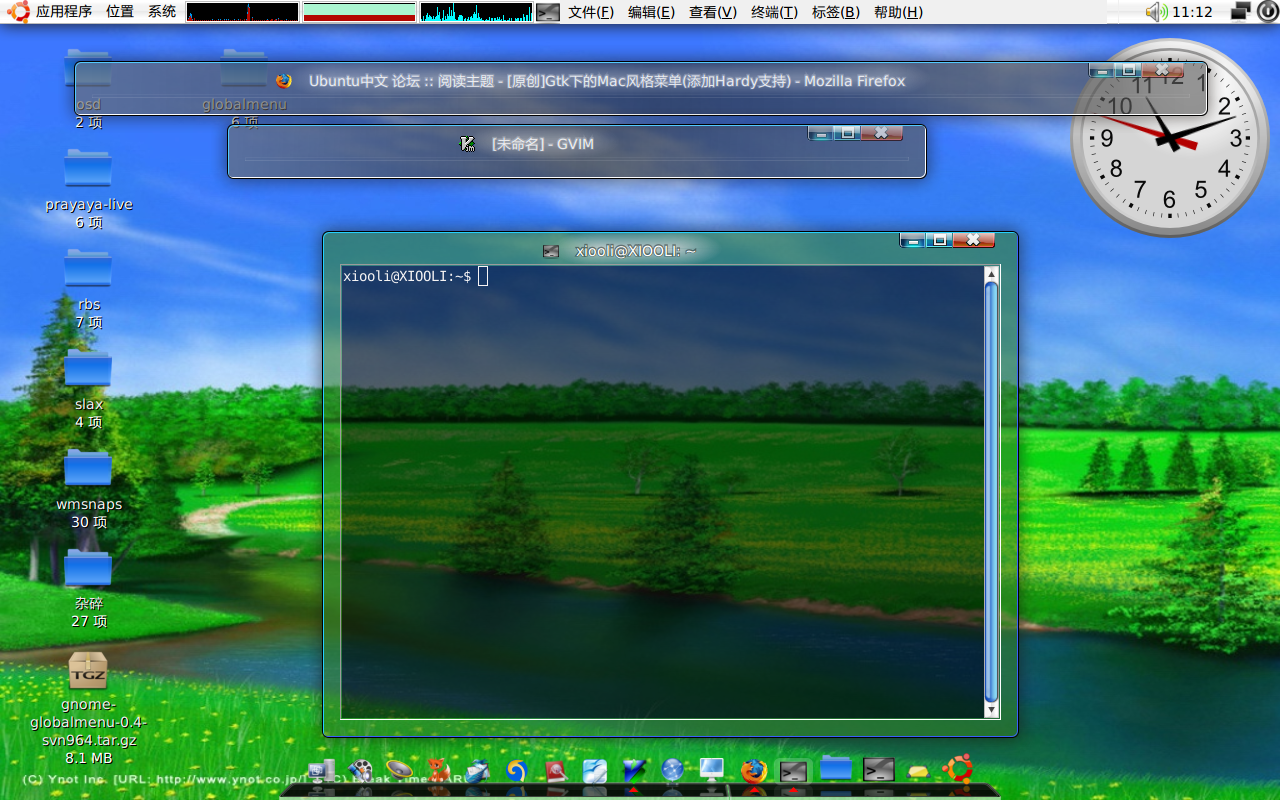Click the CPU usage graph in the panel
Image resolution: width=1280 pixels, height=800 pixels.
(242, 12)
